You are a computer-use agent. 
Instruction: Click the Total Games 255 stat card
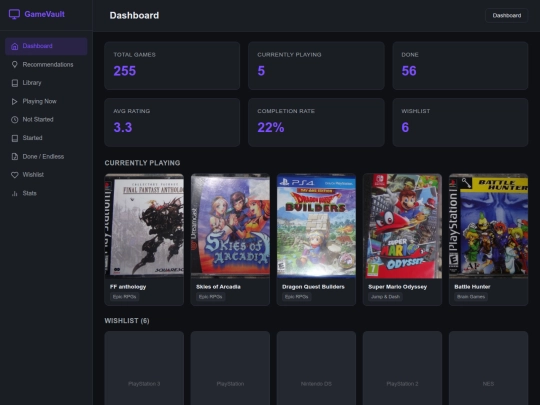point(172,66)
